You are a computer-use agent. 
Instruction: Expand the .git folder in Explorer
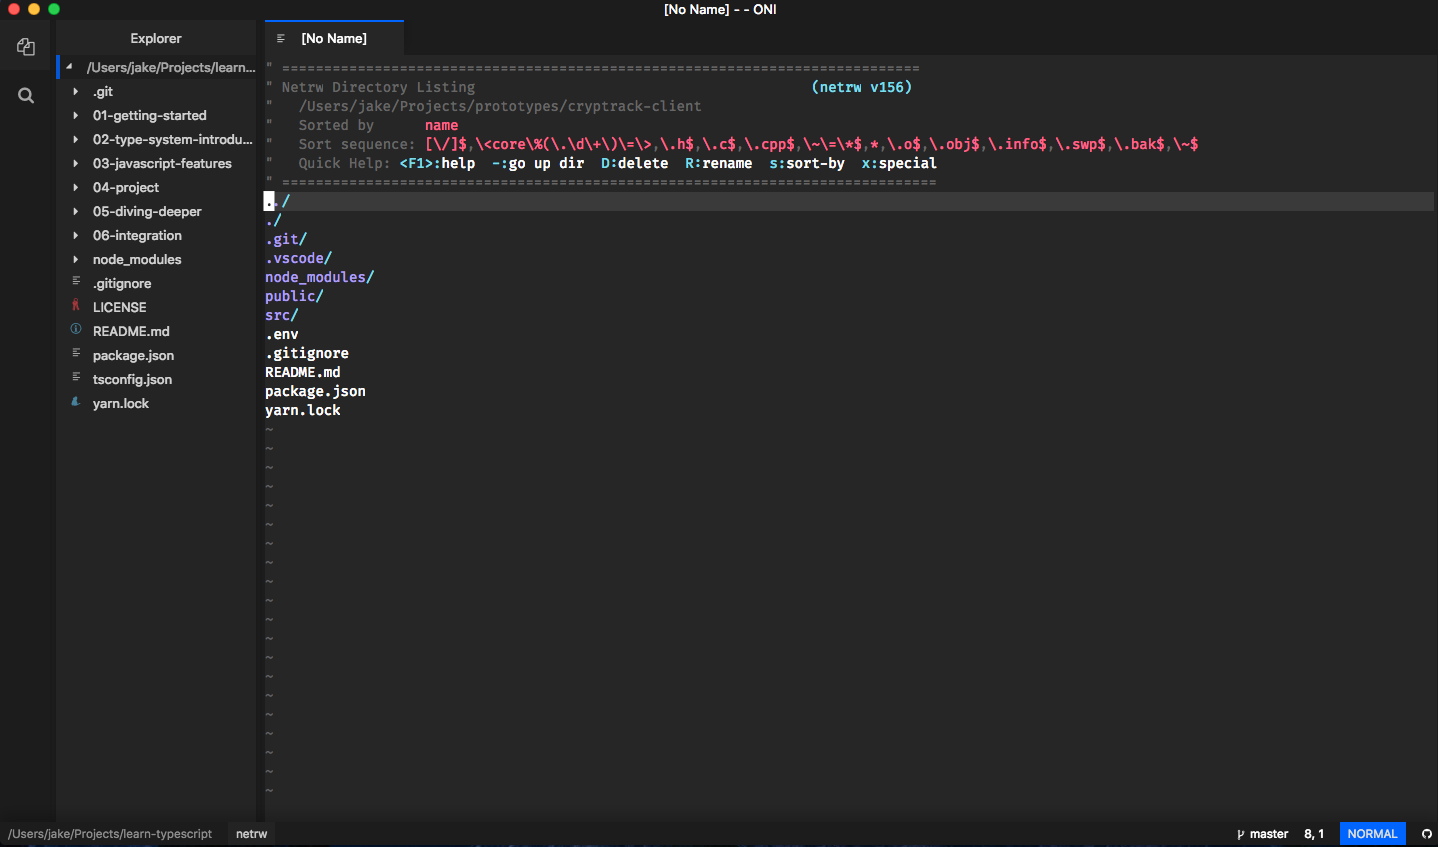pos(76,91)
